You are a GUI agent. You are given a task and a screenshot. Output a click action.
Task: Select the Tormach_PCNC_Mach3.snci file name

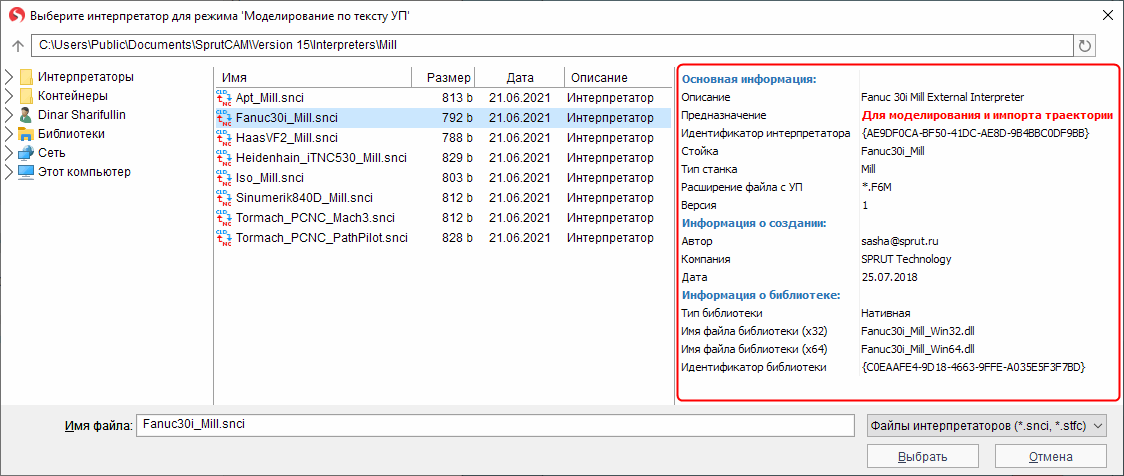315,218
